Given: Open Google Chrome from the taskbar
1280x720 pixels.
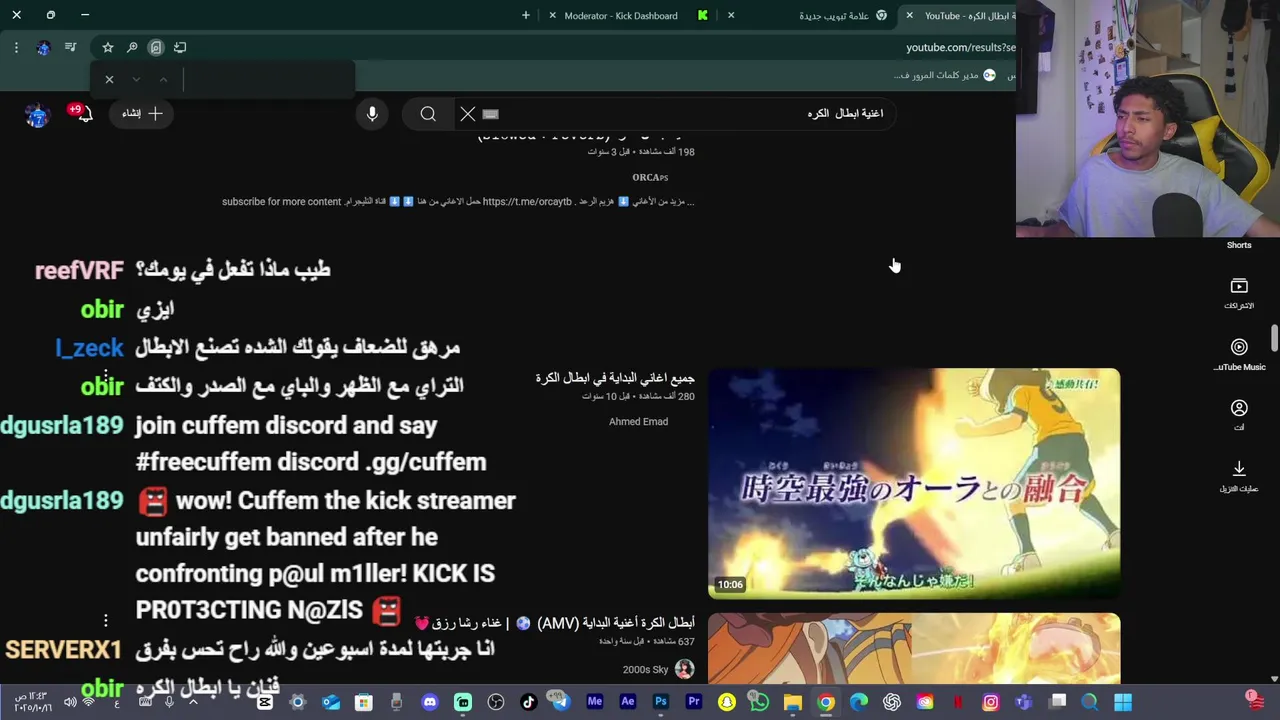Looking at the screenshot, I should tap(825, 702).
